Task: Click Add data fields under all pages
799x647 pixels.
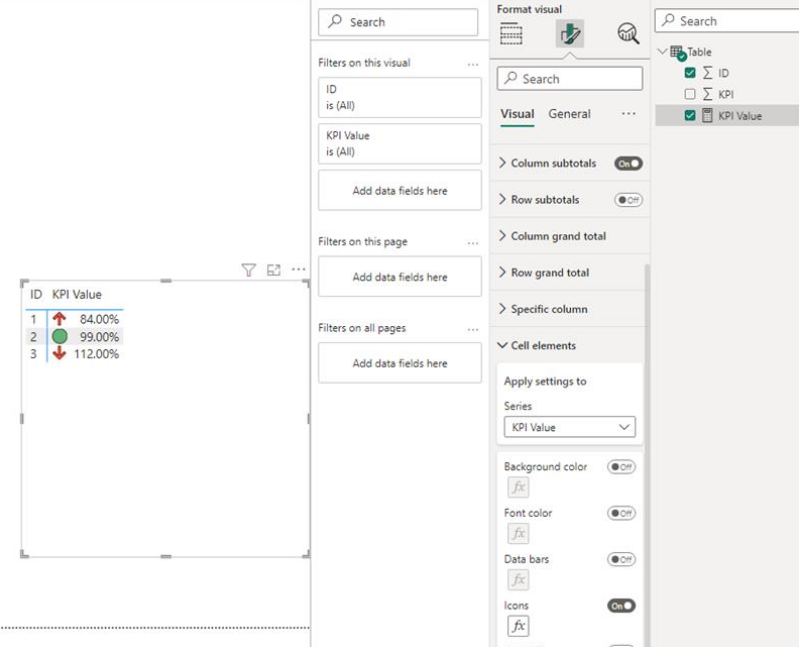Action: [400, 363]
